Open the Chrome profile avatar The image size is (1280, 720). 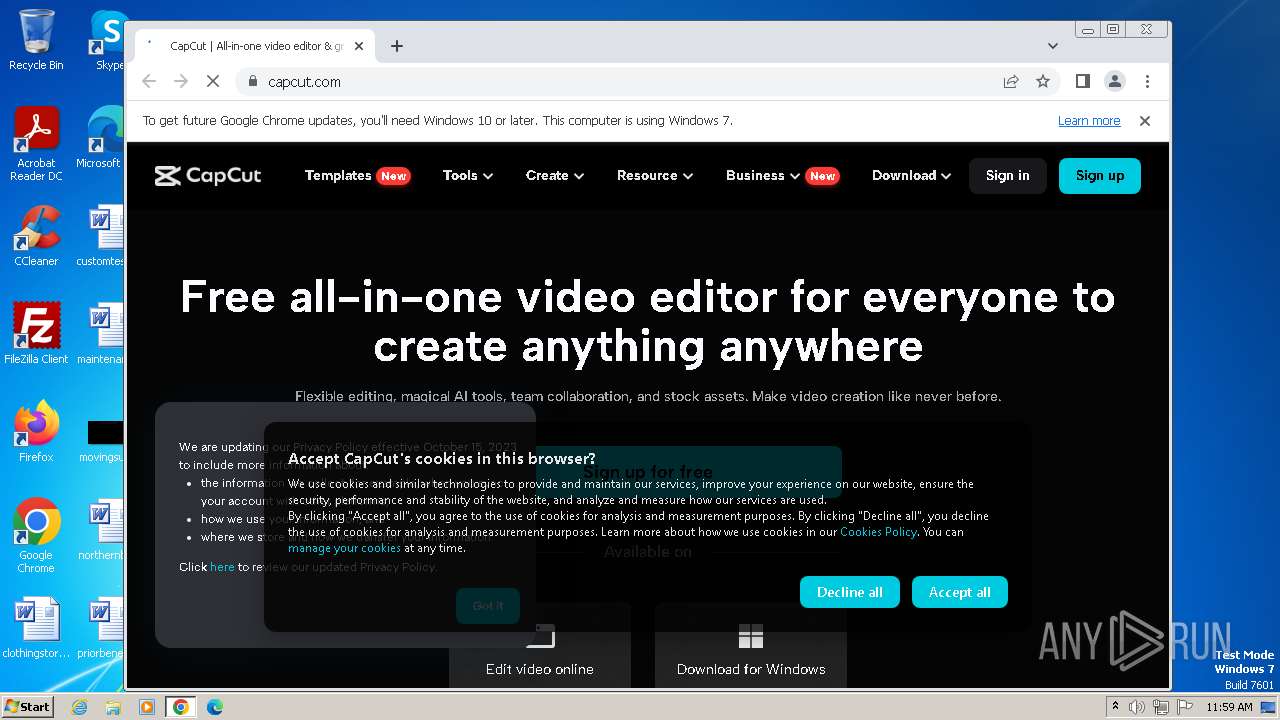click(1114, 82)
